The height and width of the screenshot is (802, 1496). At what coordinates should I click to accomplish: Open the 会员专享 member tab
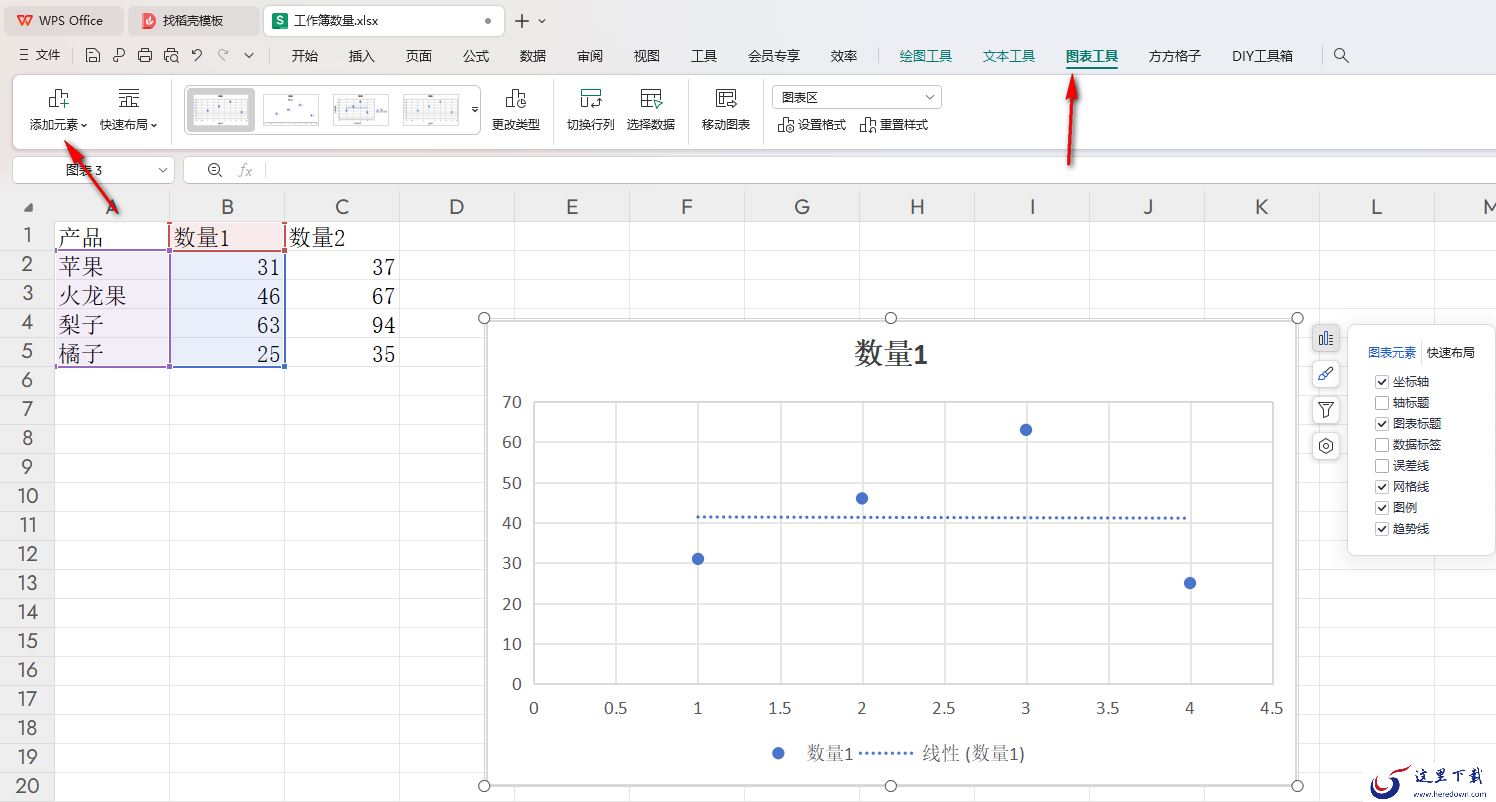[x=774, y=56]
